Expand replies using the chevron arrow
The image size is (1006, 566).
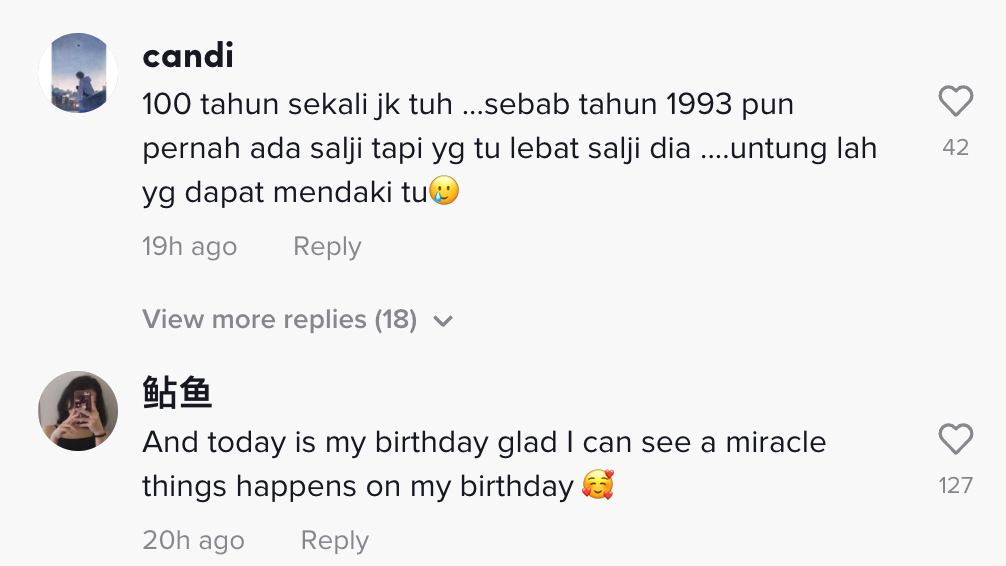click(x=443, y=321)
